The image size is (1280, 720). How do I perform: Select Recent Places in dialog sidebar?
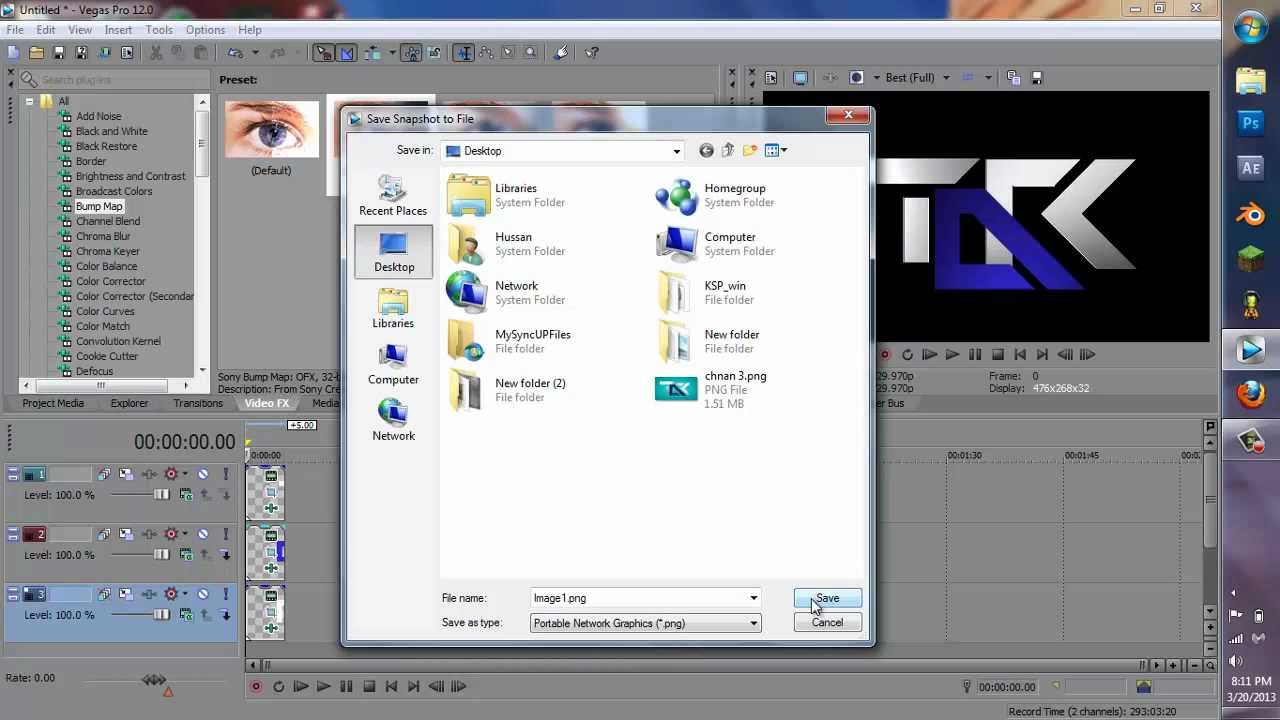pyautogui.click(x=393, y=195)
